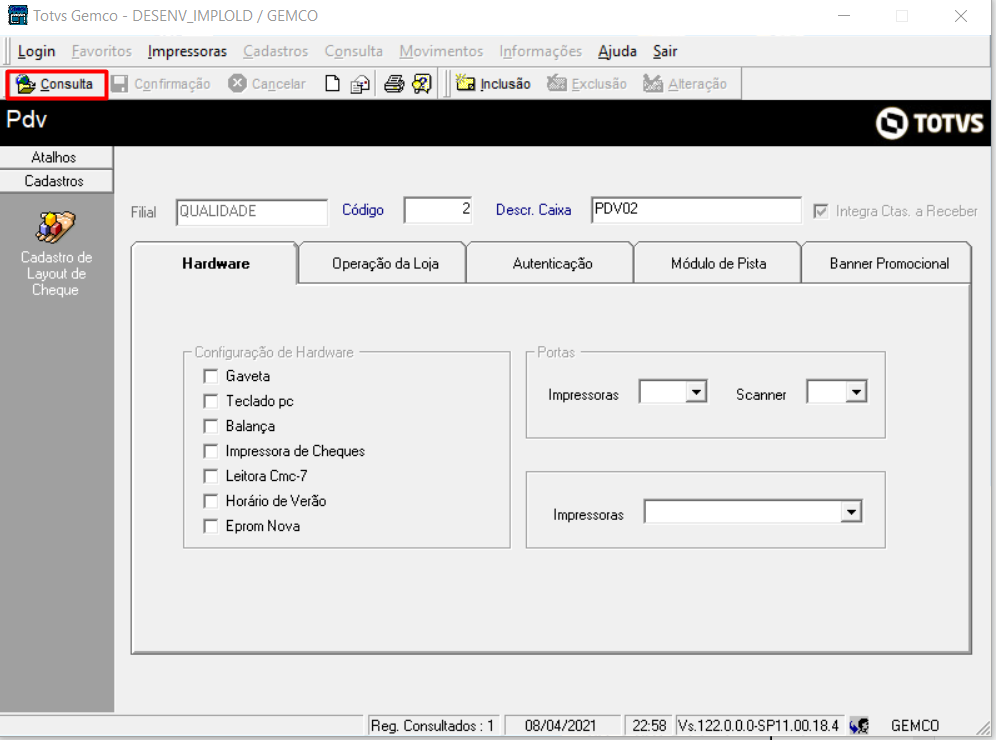
Task: Check the Leitora Cmc-7 checkbox
Action: [210, 476]
